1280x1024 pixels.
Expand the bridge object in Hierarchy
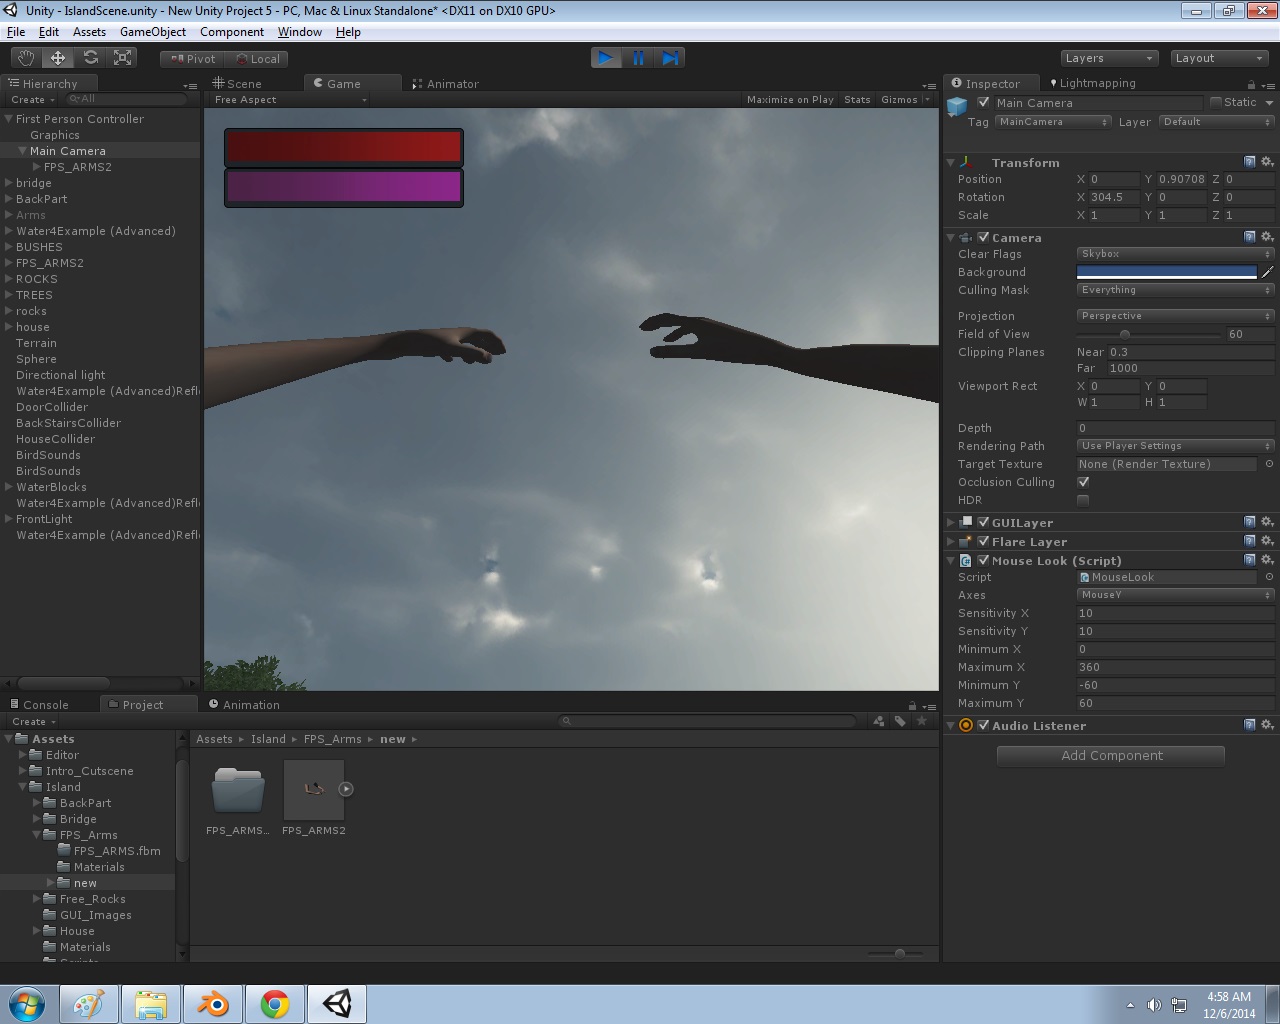pos(9,183)
